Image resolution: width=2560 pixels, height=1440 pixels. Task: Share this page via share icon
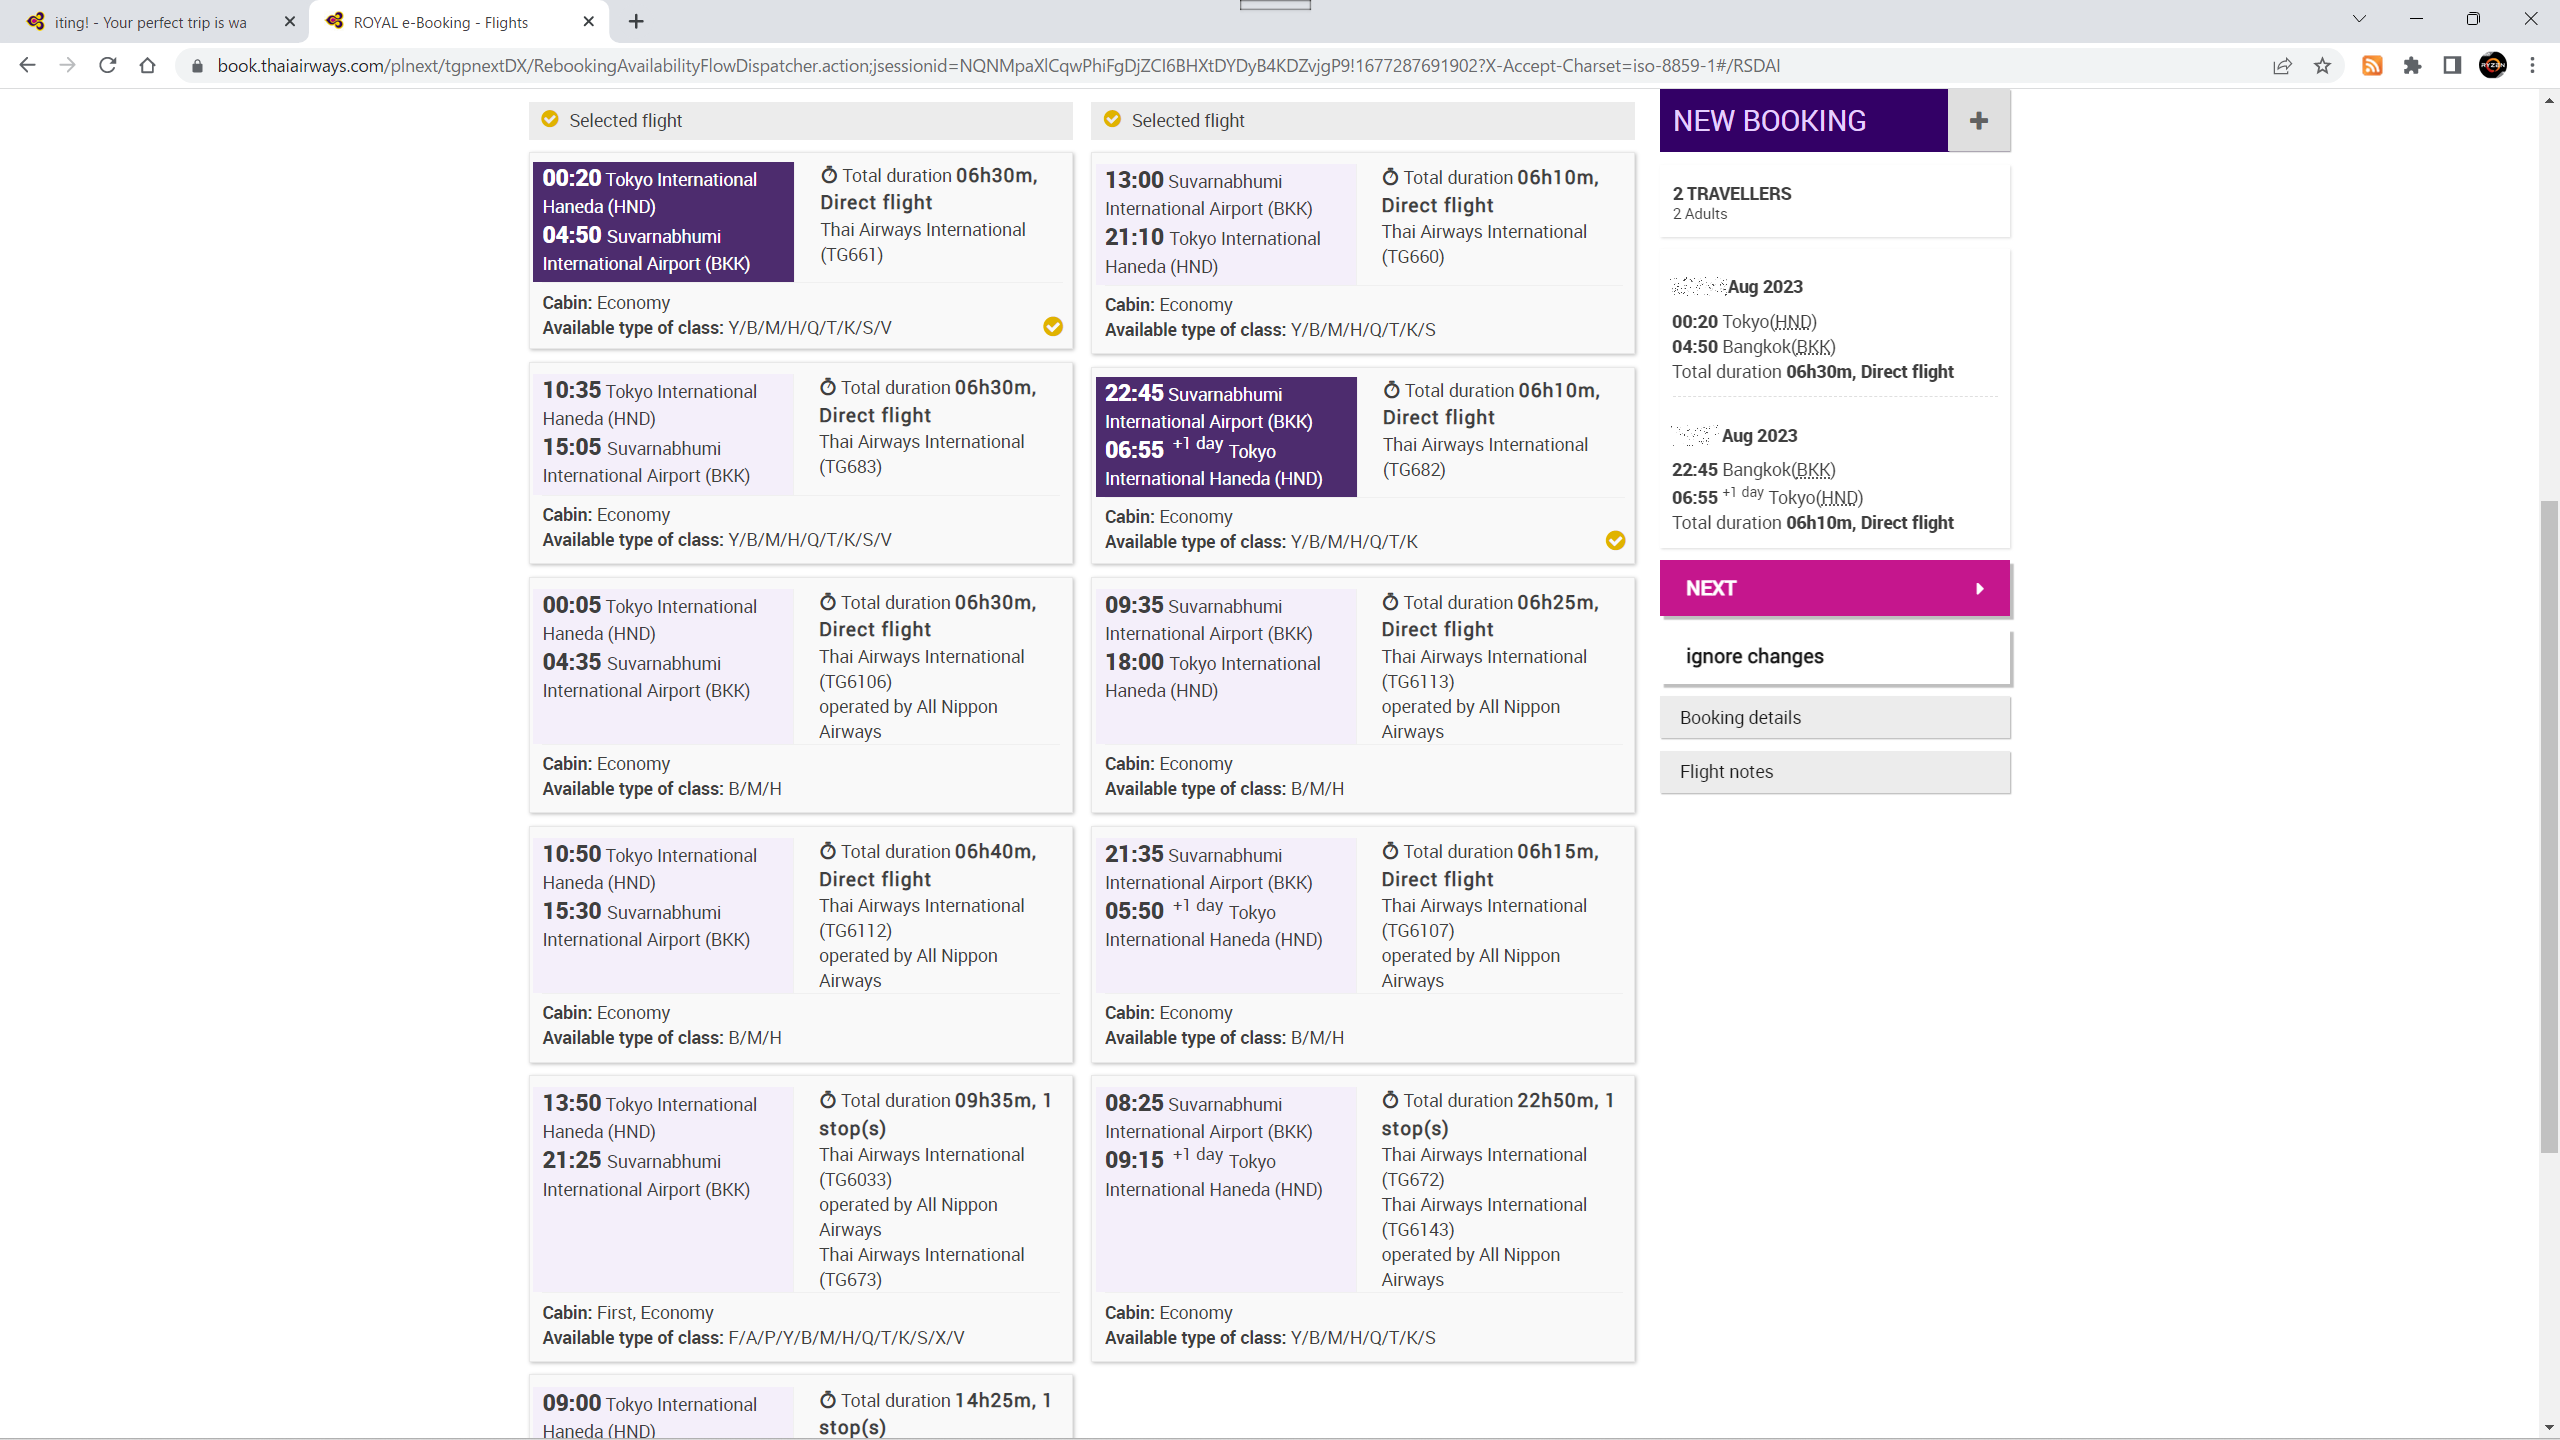pos(2282,66)
